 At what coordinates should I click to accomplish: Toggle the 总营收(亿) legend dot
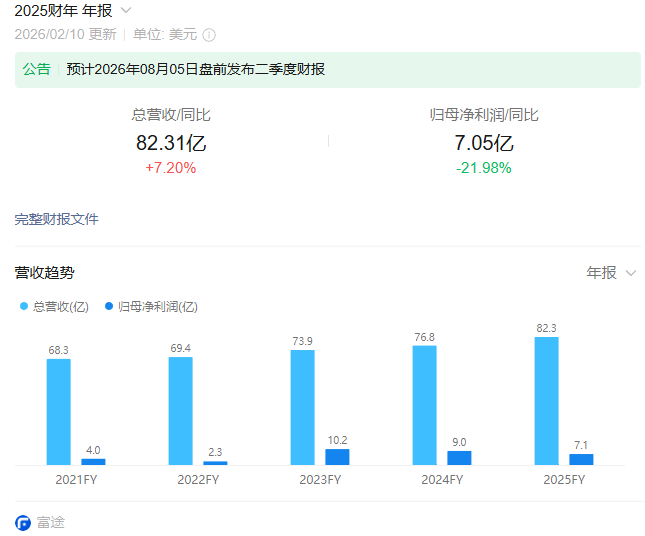[24, 306]
